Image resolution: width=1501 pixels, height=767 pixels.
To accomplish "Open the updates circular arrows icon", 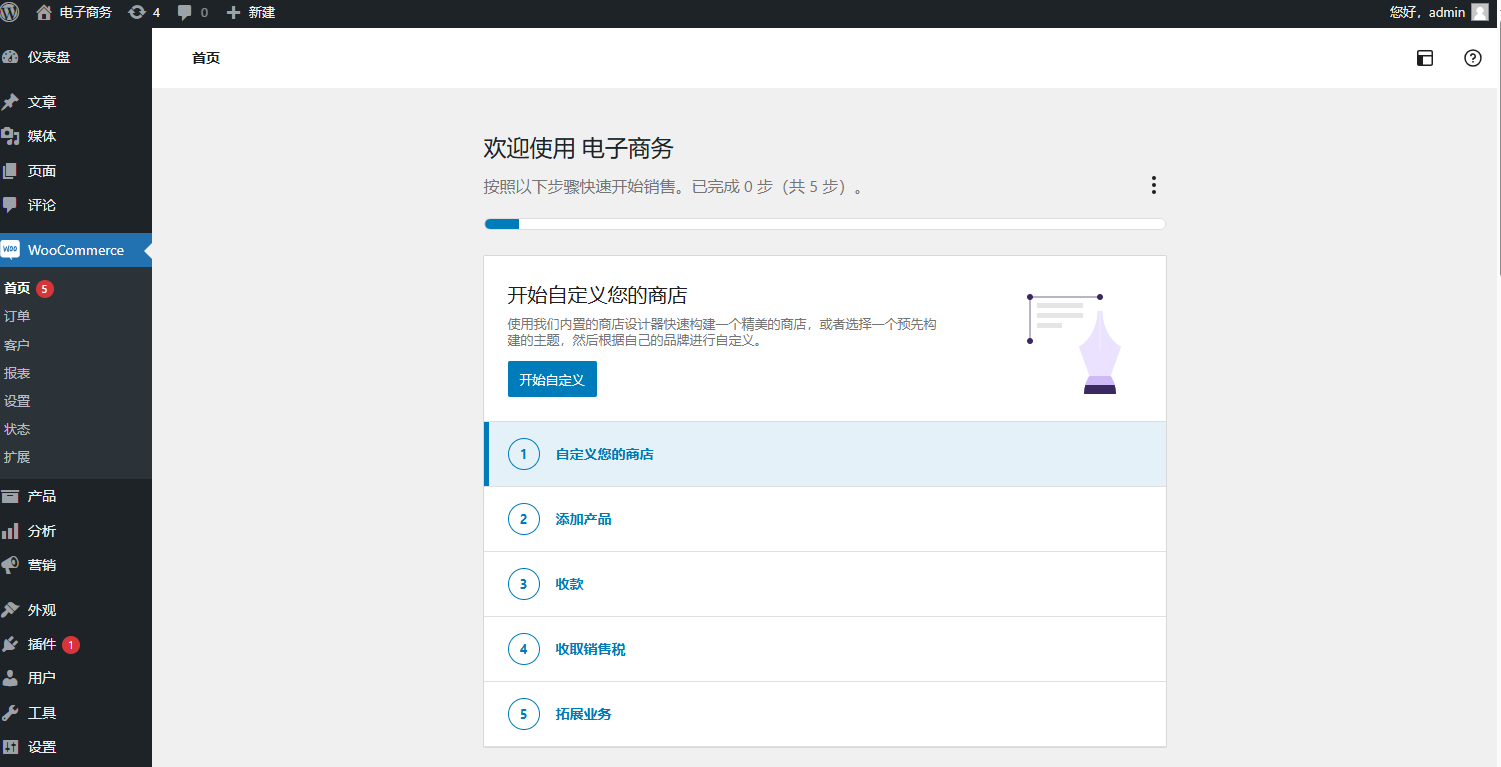I will [x=137, y=12].
